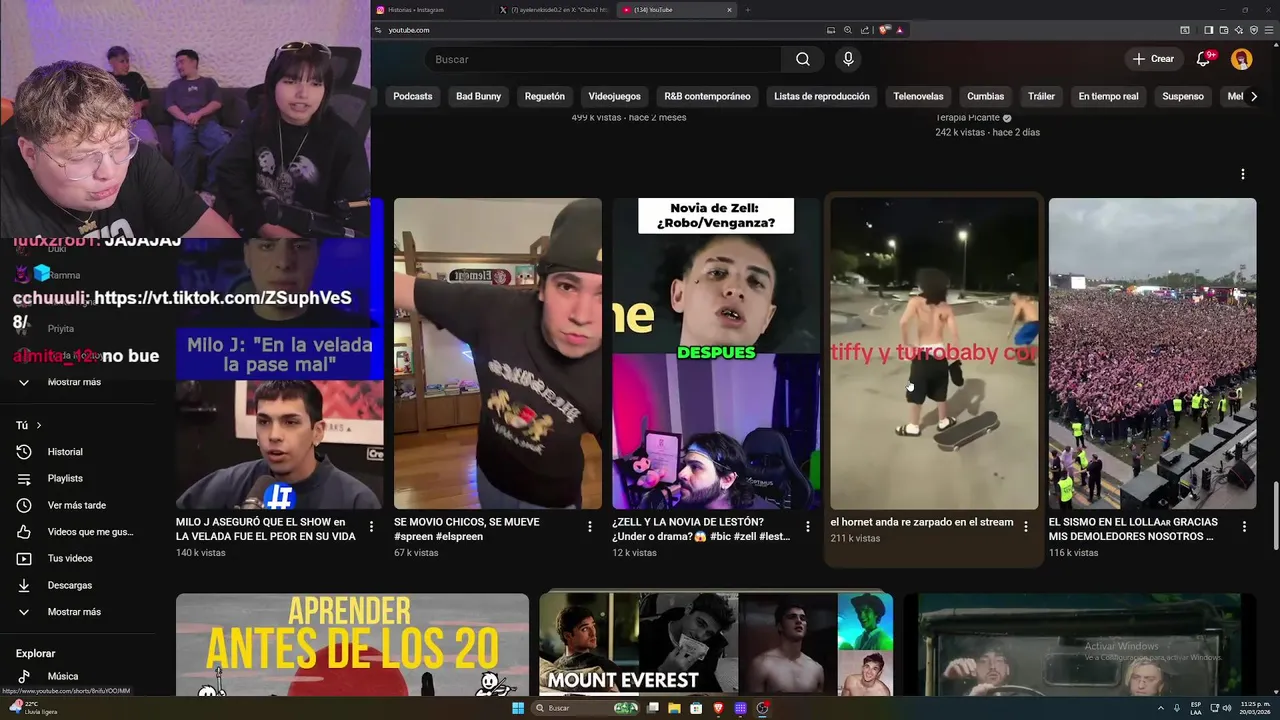Viewport: 1280px width, 720px height.
Task: Select the Tráiler chip
Action: pyautogui.click(x=1041, y=96)
